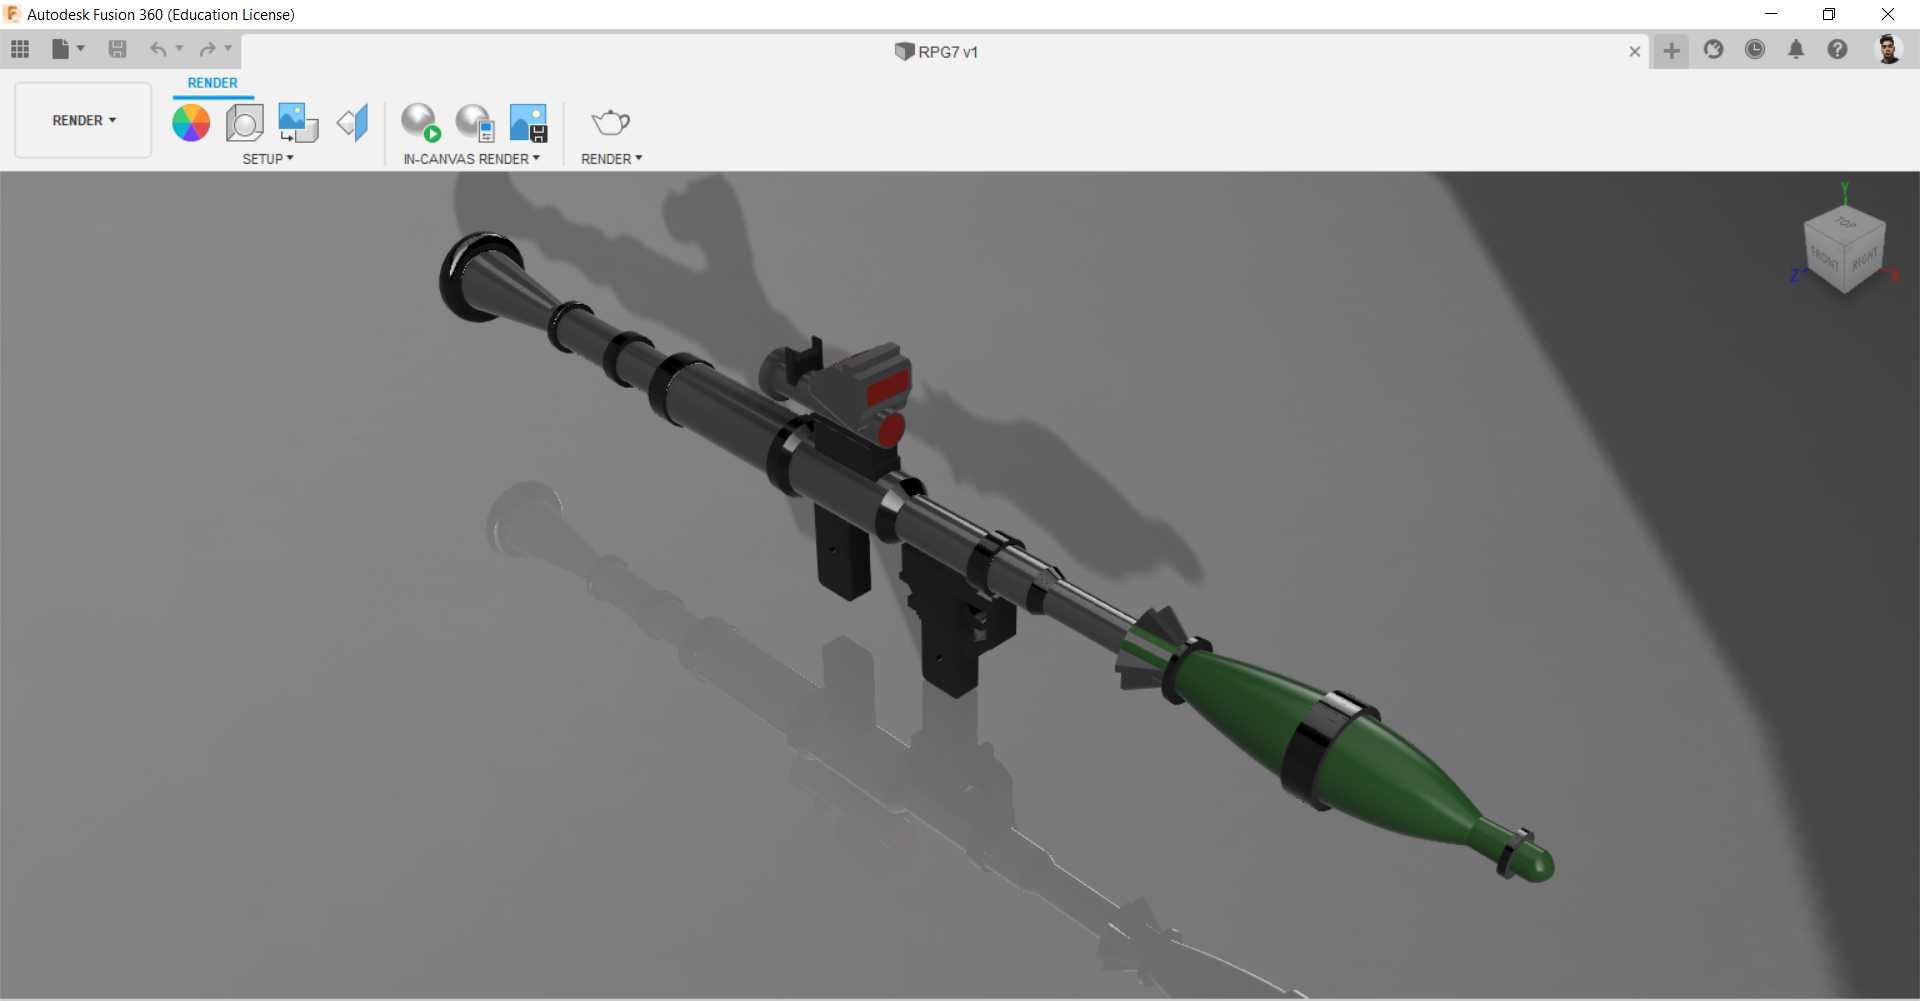This screenshot has width=1920, height=1001.
Task: Click the Redo arrow
Action: pyautogui.click(x=207, y=49)
